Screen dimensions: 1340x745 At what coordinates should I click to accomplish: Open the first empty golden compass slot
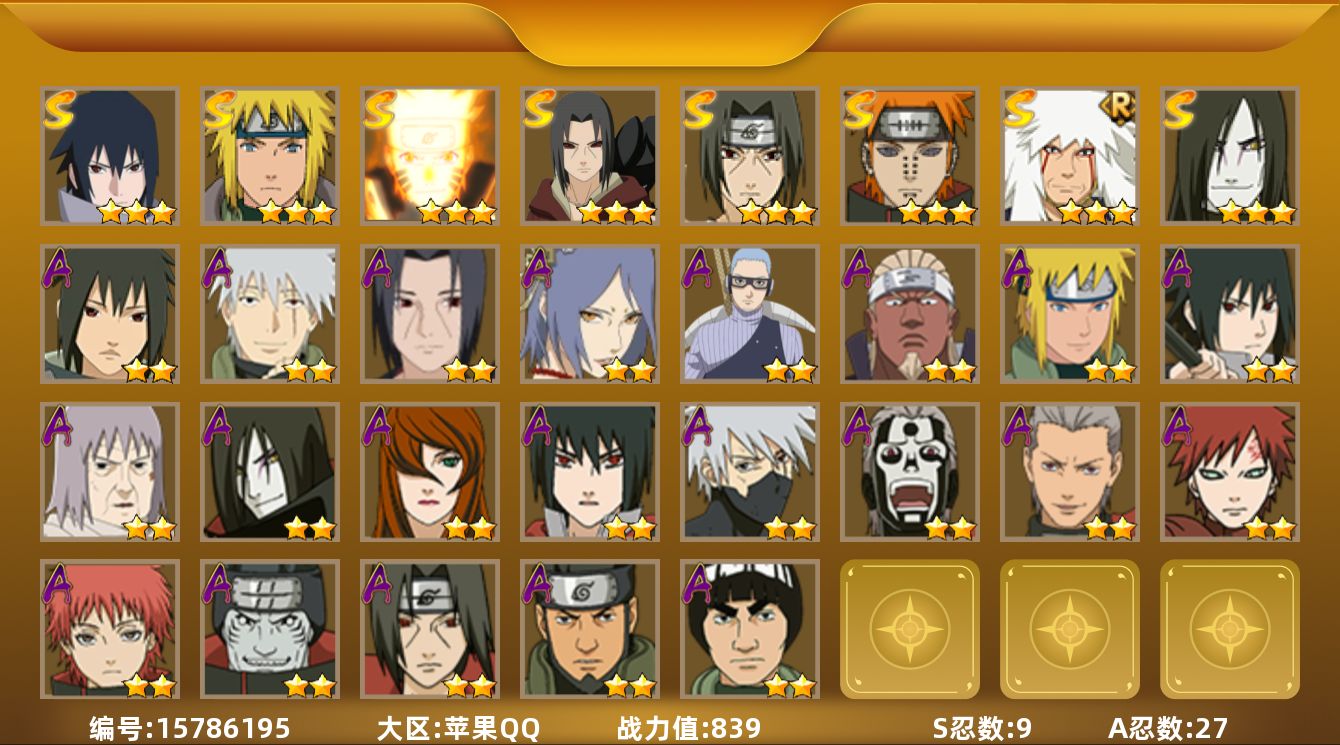tap(910, 629)
